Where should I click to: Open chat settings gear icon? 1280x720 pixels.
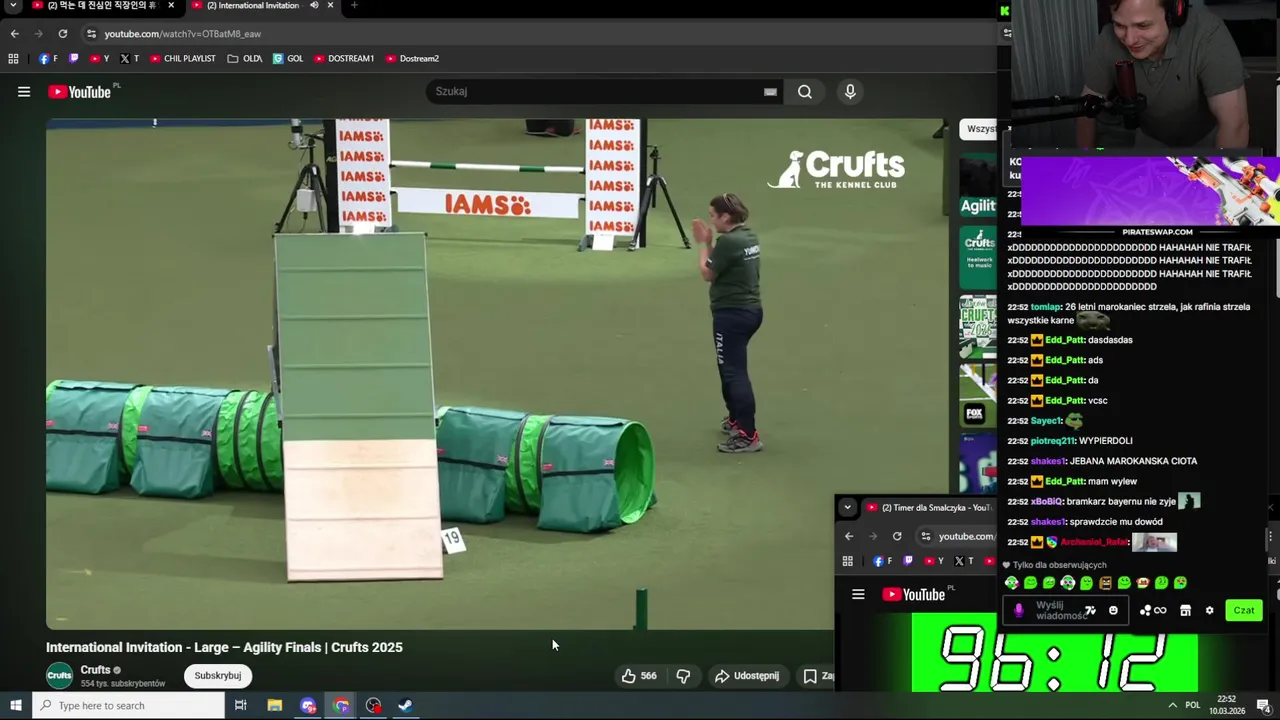[x=1209, y=611]
